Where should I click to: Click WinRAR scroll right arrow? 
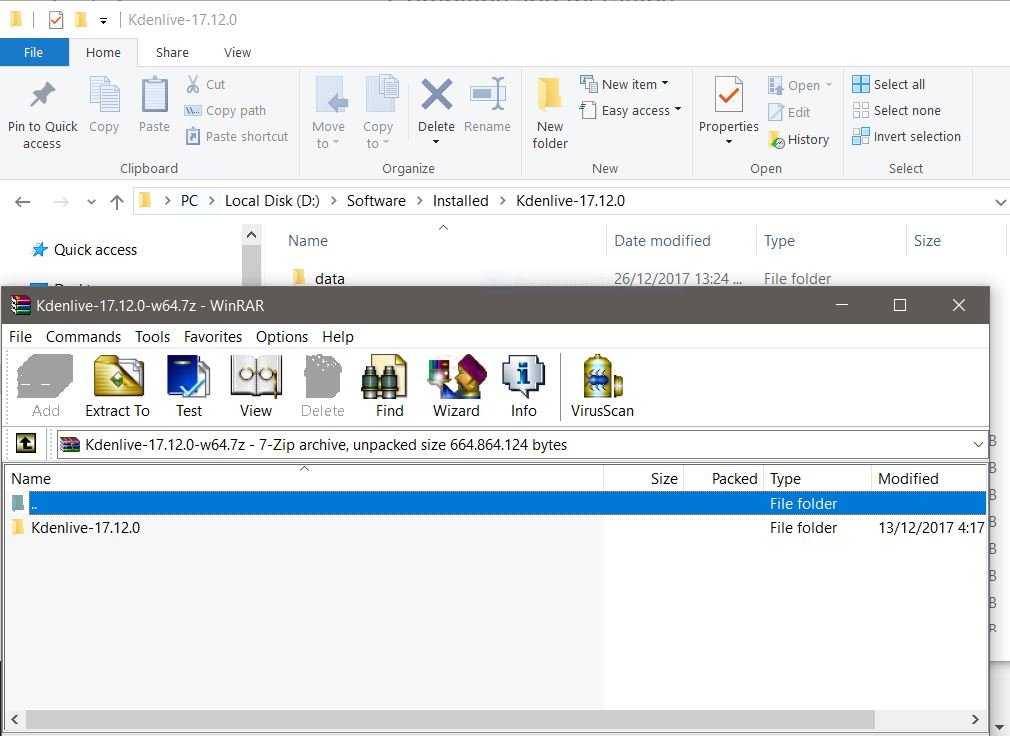(x=975, y=719)
